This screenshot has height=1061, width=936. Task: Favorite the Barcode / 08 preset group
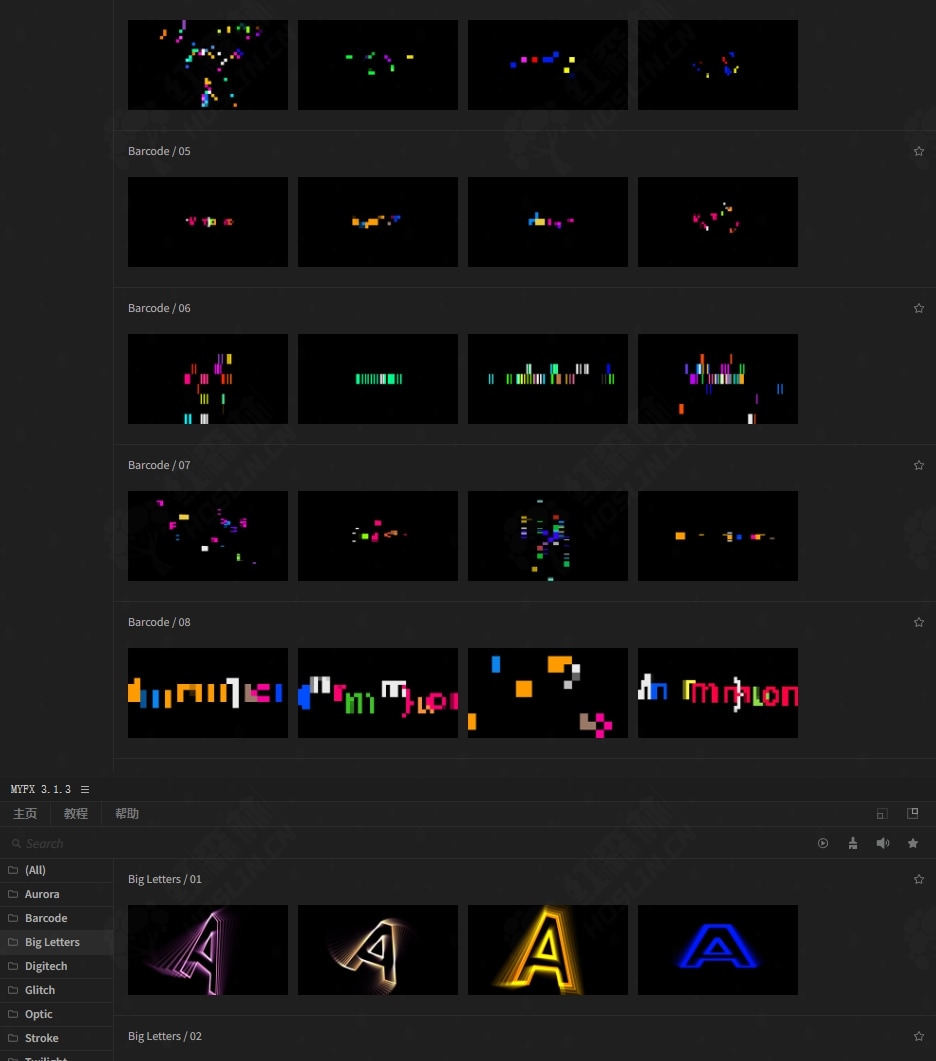click(x=918, y=622)
